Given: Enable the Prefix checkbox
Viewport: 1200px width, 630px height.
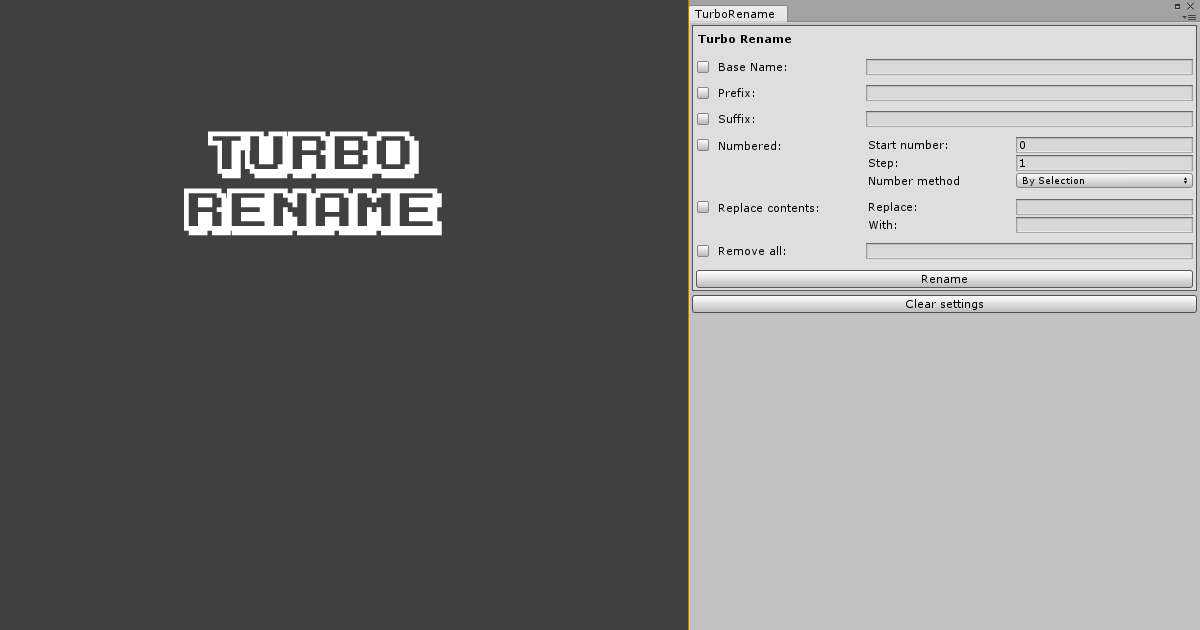Looking at the screenshot, I should pos(703,92).
